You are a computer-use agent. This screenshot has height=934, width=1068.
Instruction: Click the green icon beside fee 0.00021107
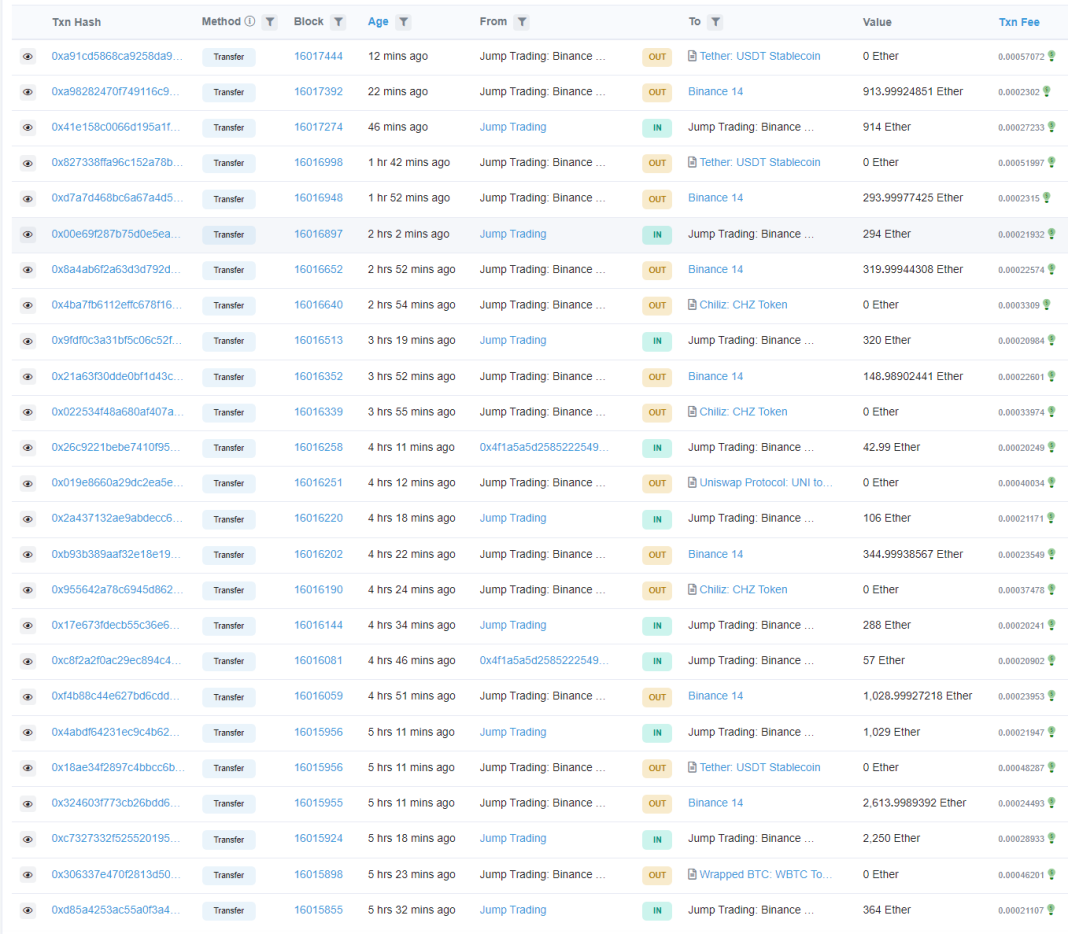pyautogui.click(x=1051, y=910)
